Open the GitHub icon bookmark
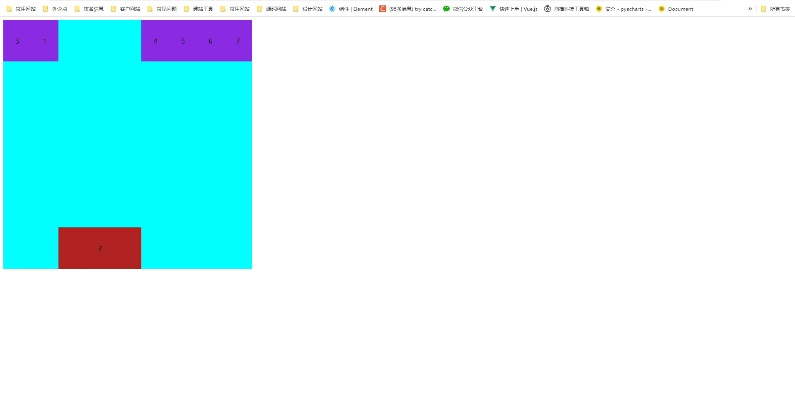Image resolution: width=795 pixels, height=400 pixels. click(566, 8)
